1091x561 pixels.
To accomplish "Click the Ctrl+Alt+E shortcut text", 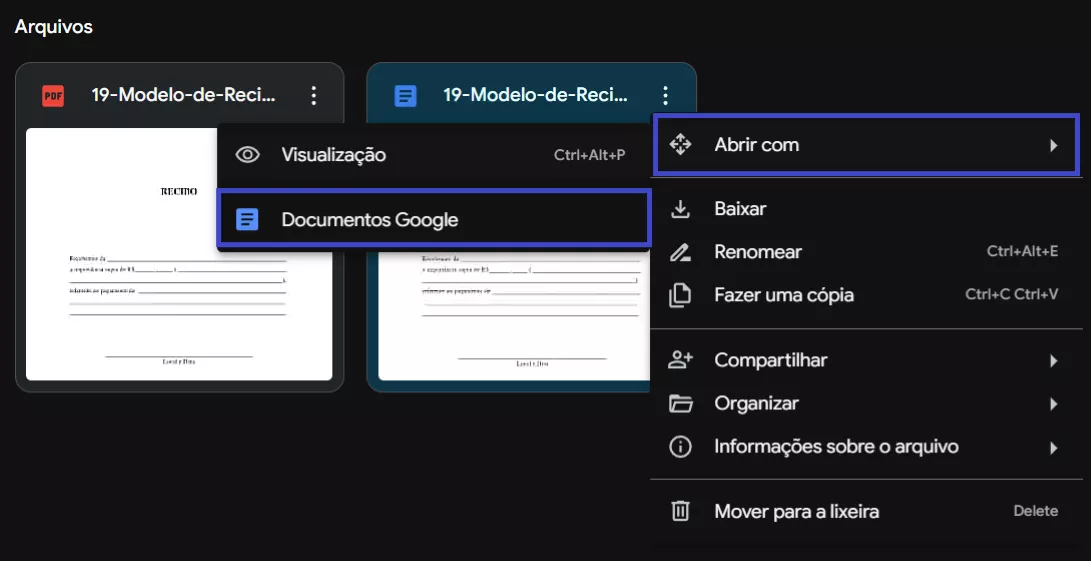I will [1022, 252].
